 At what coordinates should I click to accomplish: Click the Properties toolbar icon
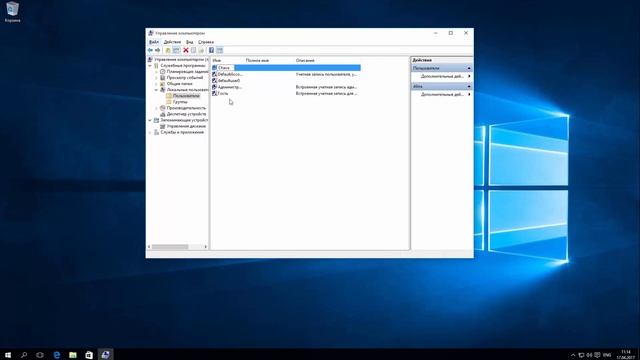(193, 50)
